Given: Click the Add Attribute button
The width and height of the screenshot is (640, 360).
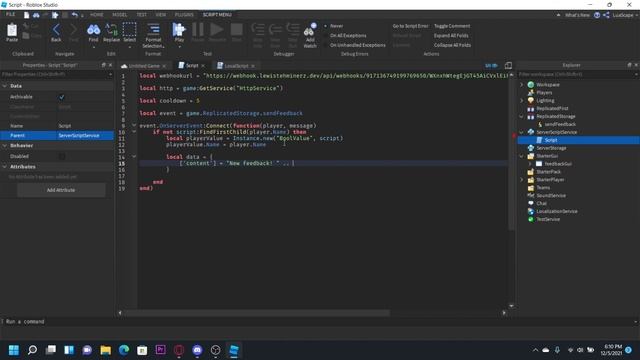Looking at the screenshot, I should point(61,190).
